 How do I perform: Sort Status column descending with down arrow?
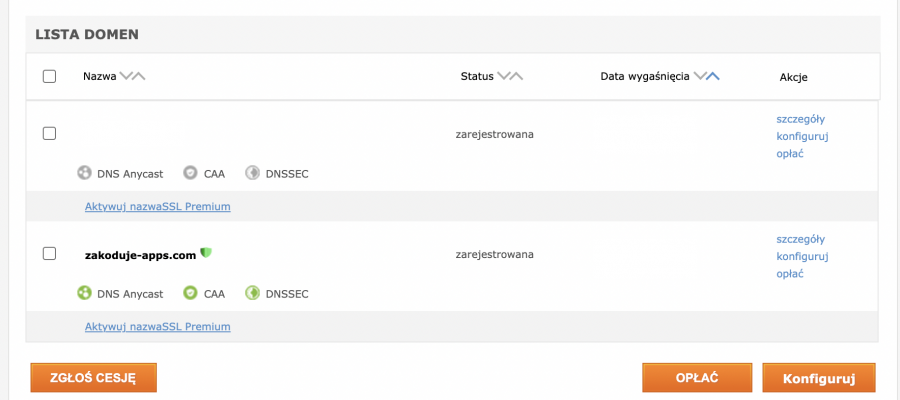coord(503,76)
